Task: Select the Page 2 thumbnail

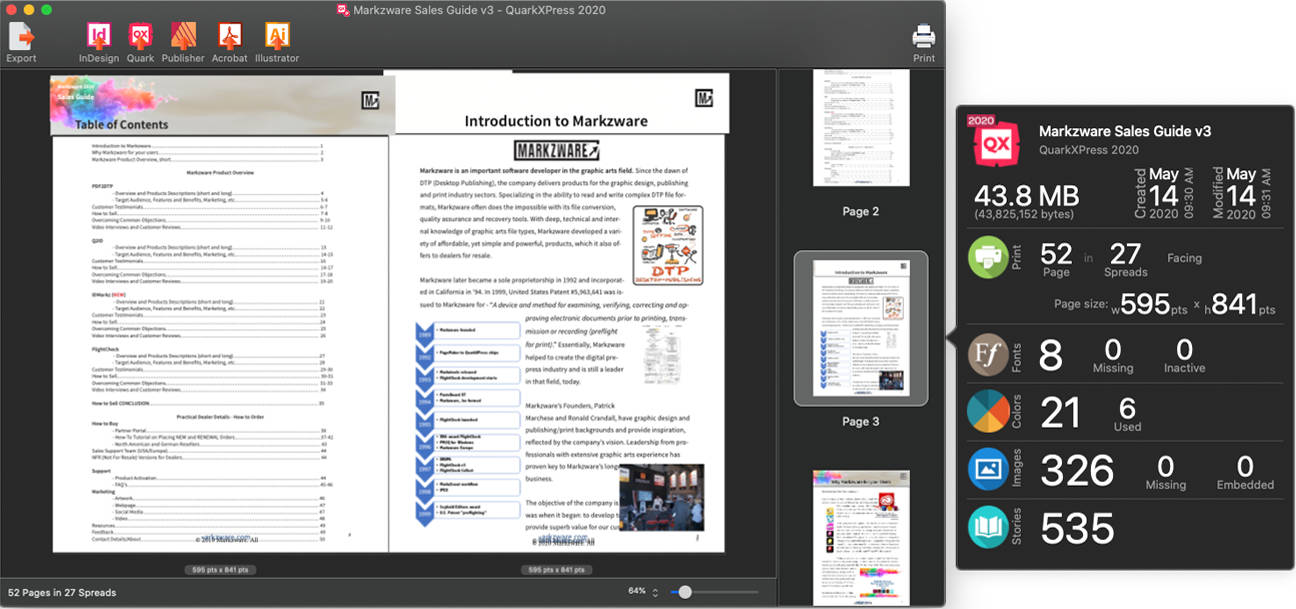Action: (860, 128)
